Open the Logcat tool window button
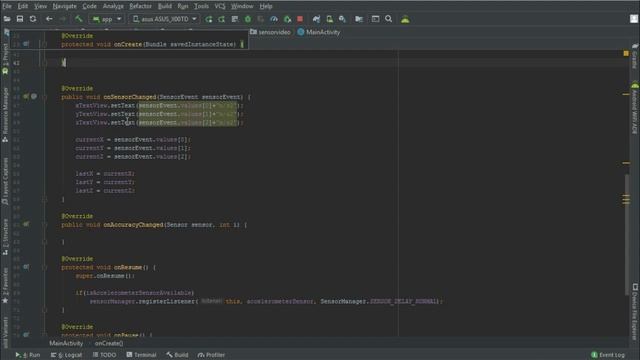 67,355
